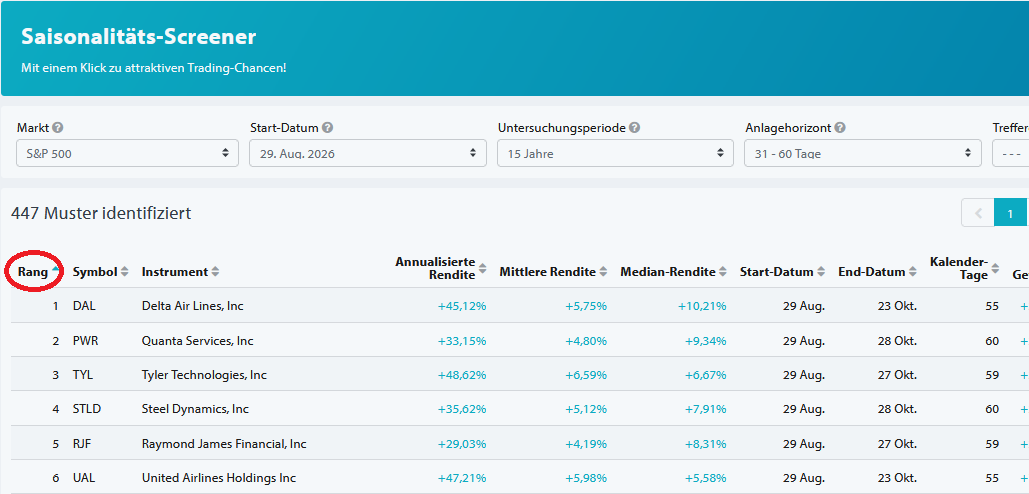Click +5,75% mean return value
Screen dimensions: 1029x494
tap(586, 306)
